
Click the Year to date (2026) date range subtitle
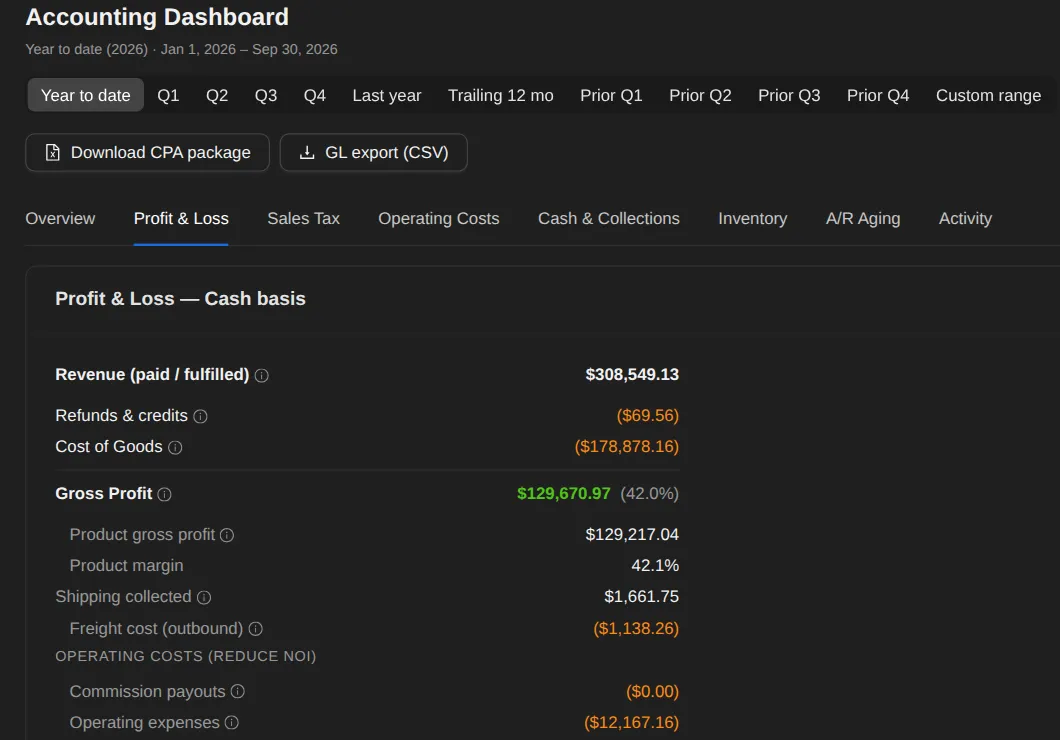pos(181,49)
